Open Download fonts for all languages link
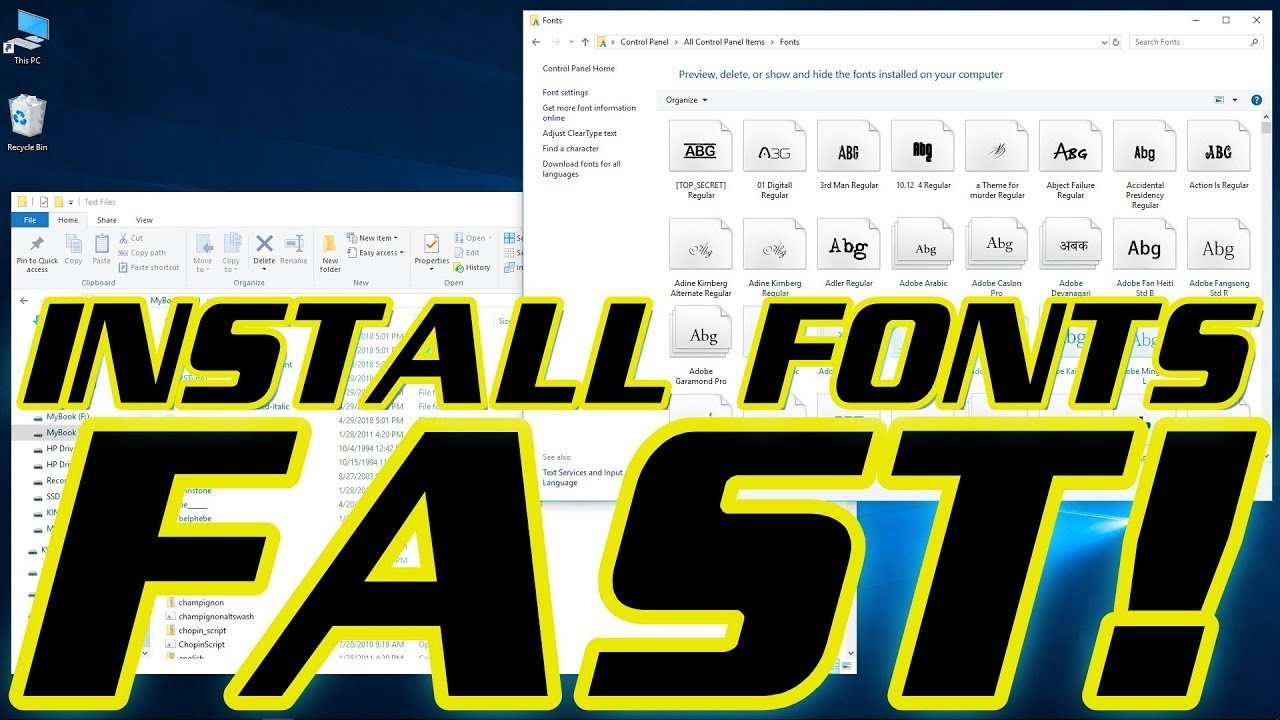 pyautogui.click(x=581, y=169)
